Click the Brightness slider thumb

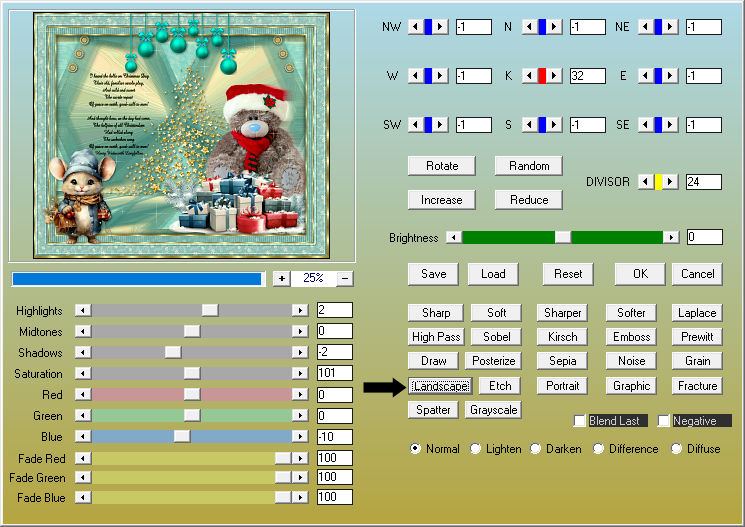(x=563, y=237)
